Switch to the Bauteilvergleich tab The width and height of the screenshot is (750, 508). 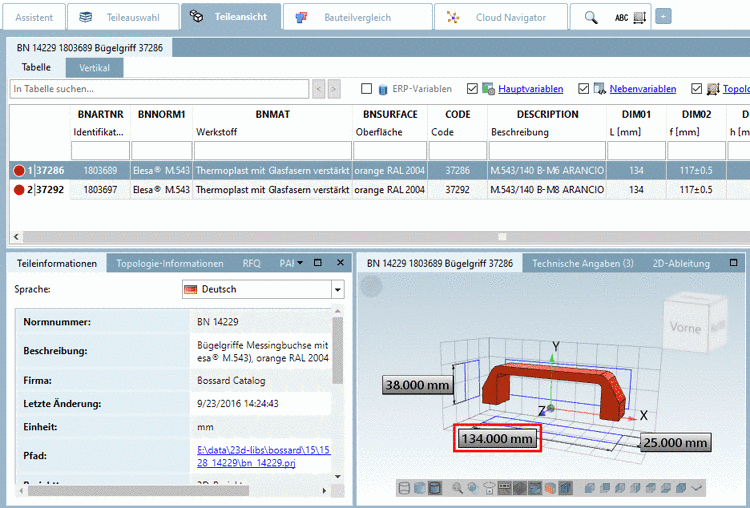pos(356,17)
